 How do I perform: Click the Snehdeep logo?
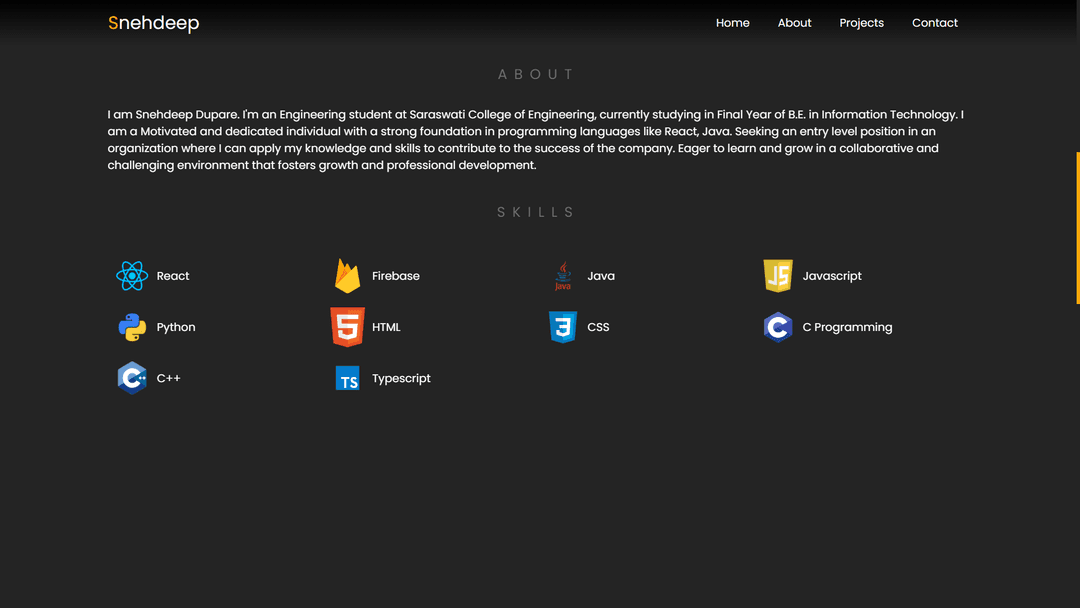click(153, 22)
